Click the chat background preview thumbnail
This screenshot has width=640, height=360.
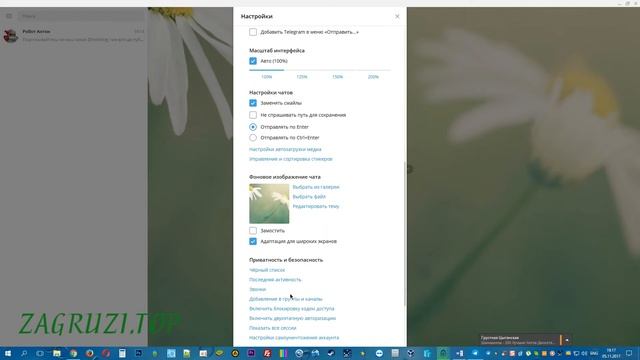269,204
